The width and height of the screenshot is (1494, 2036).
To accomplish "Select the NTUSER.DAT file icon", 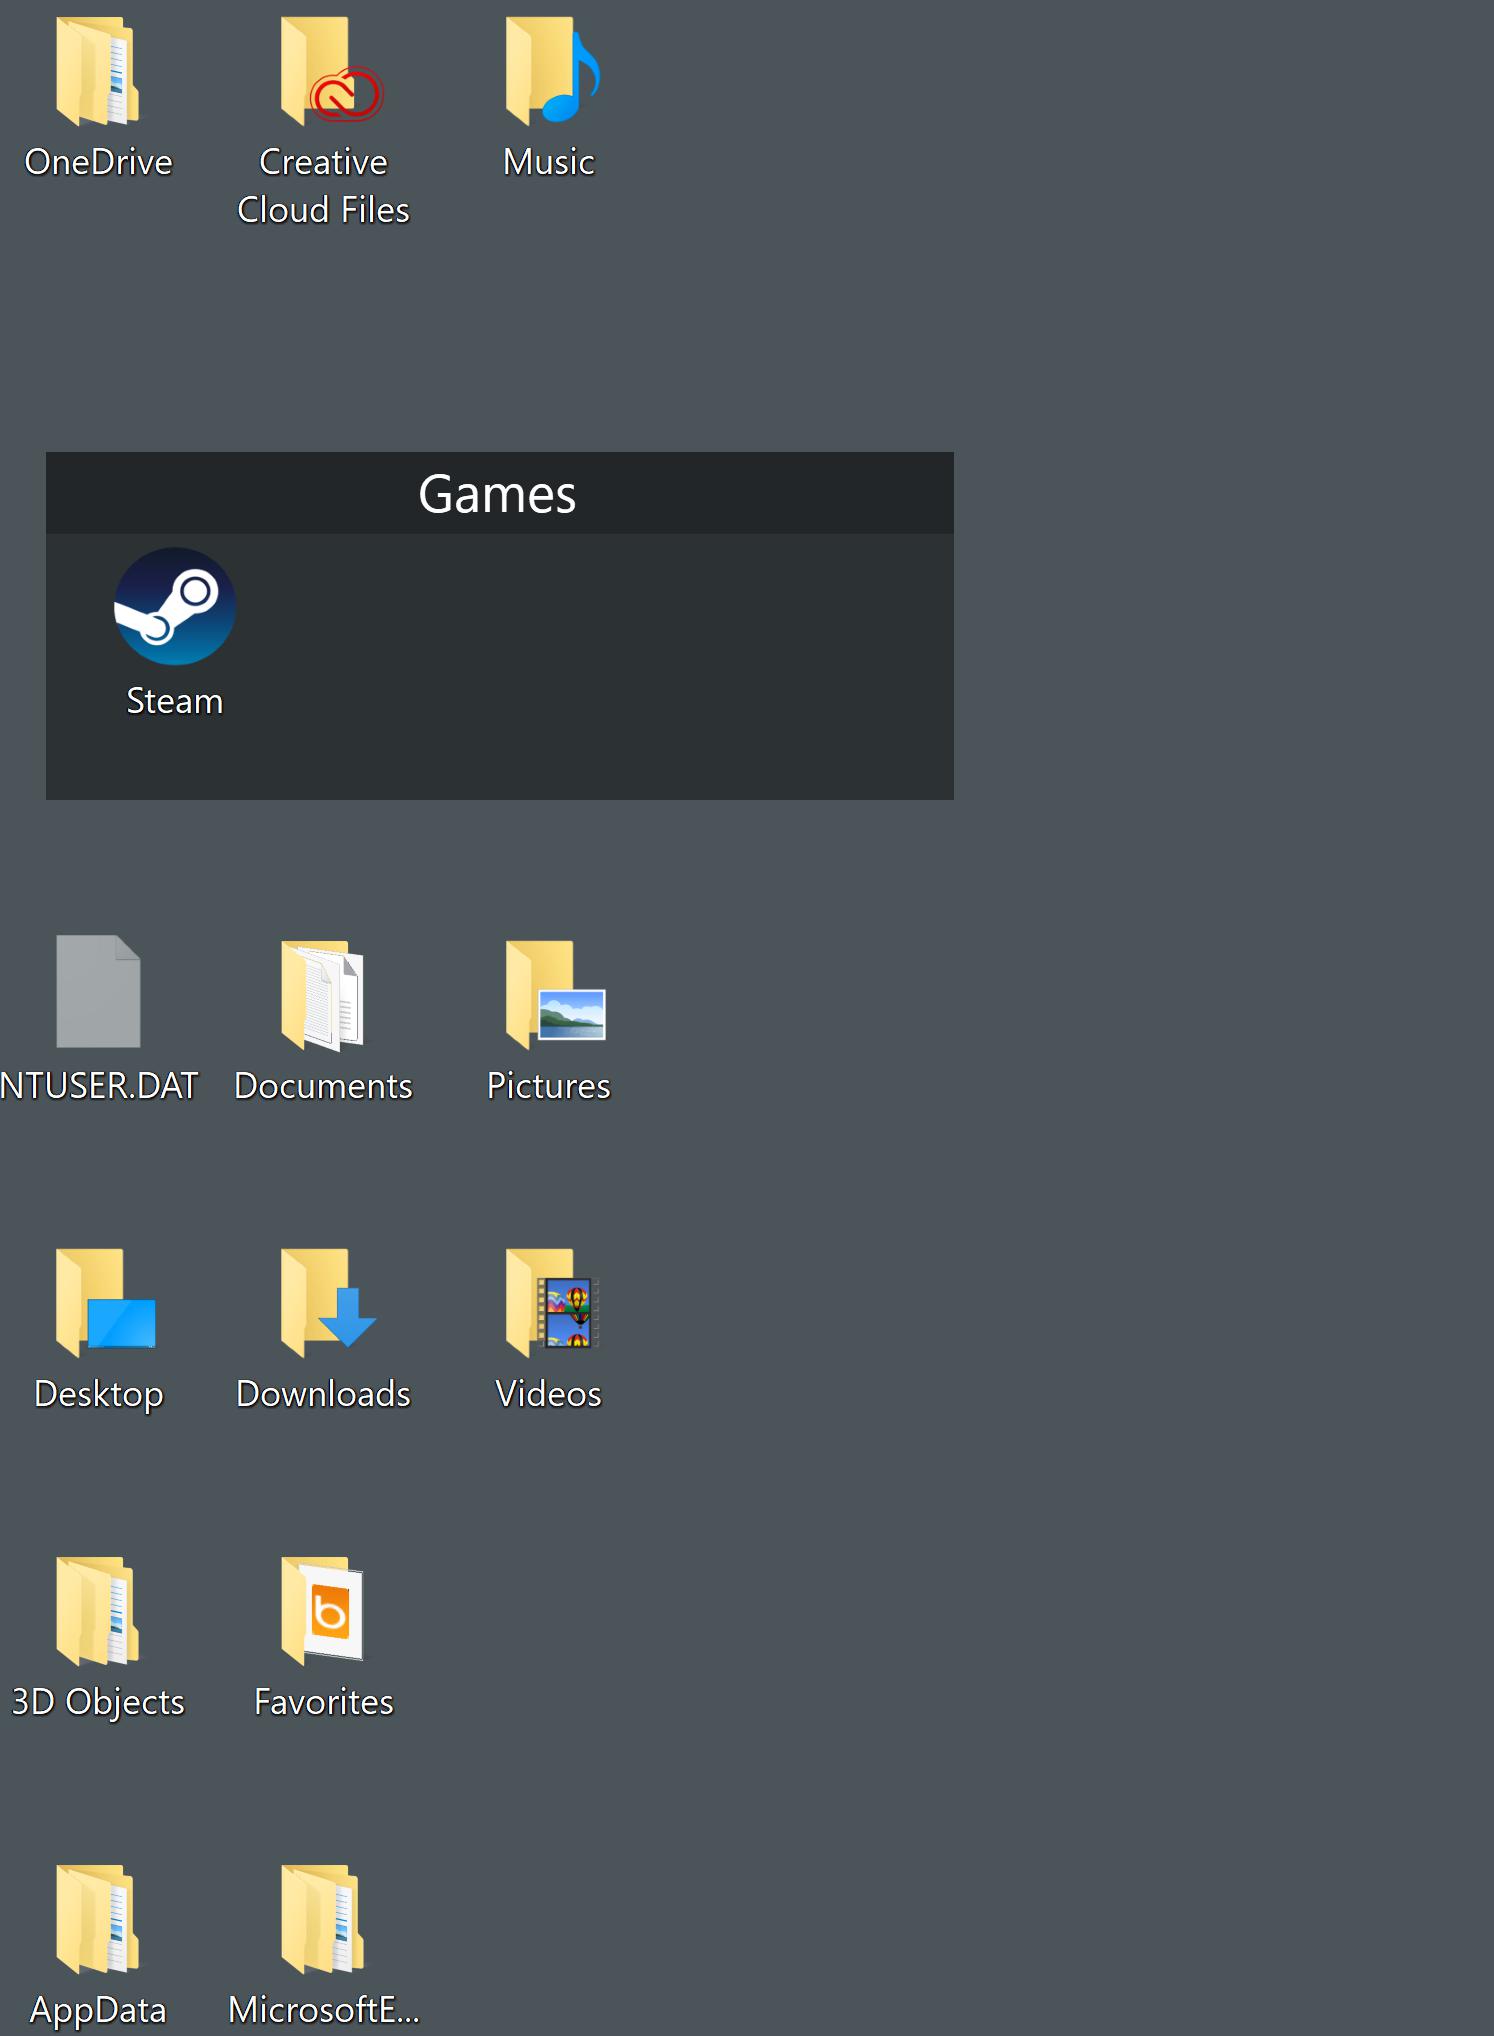I will pyautogui.click(x=98, y=991).
